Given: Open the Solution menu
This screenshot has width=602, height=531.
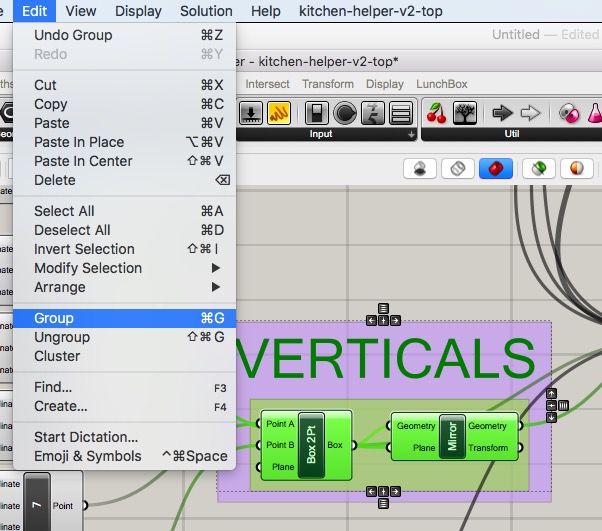Looking at the screenshot, I should click(x=206, y=11).
